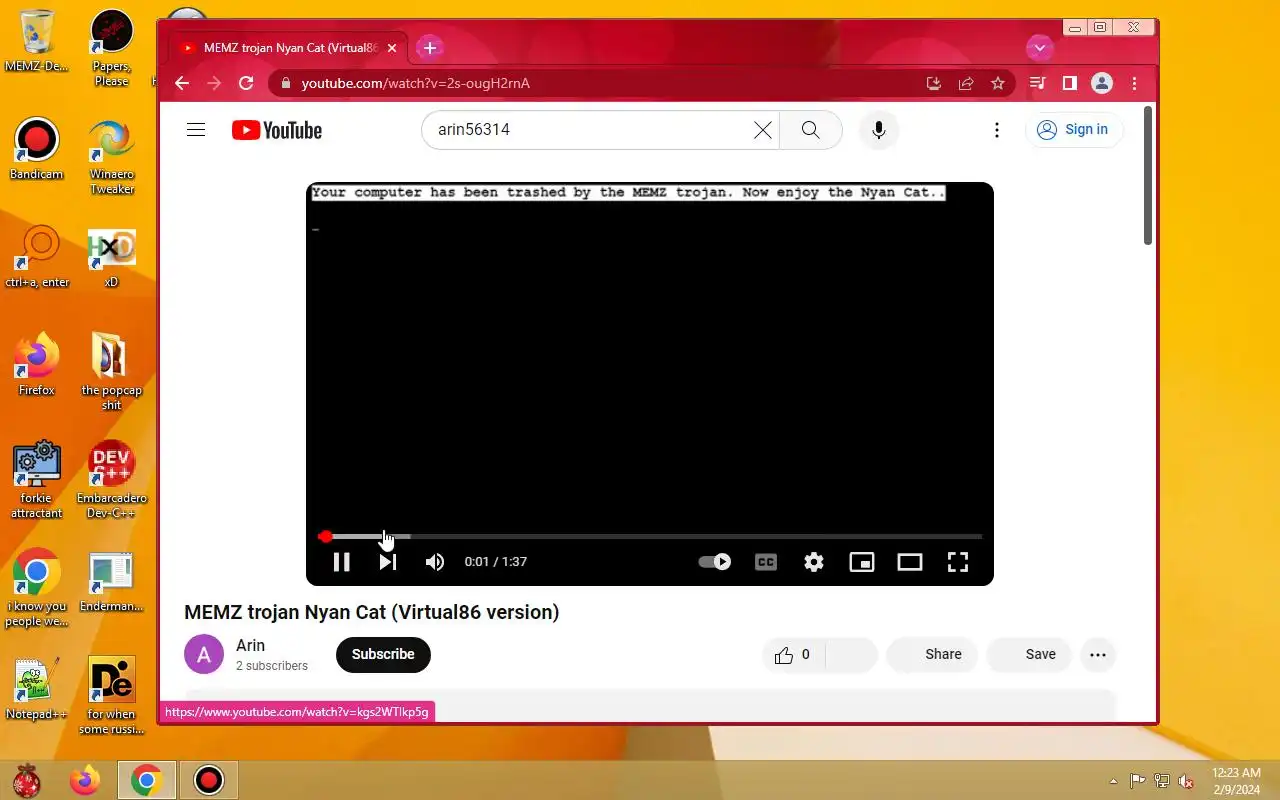Open Recycle Bin on desktop
Image resolution: width=1280 pixels, height=800 pixels.
click(37, 41)
